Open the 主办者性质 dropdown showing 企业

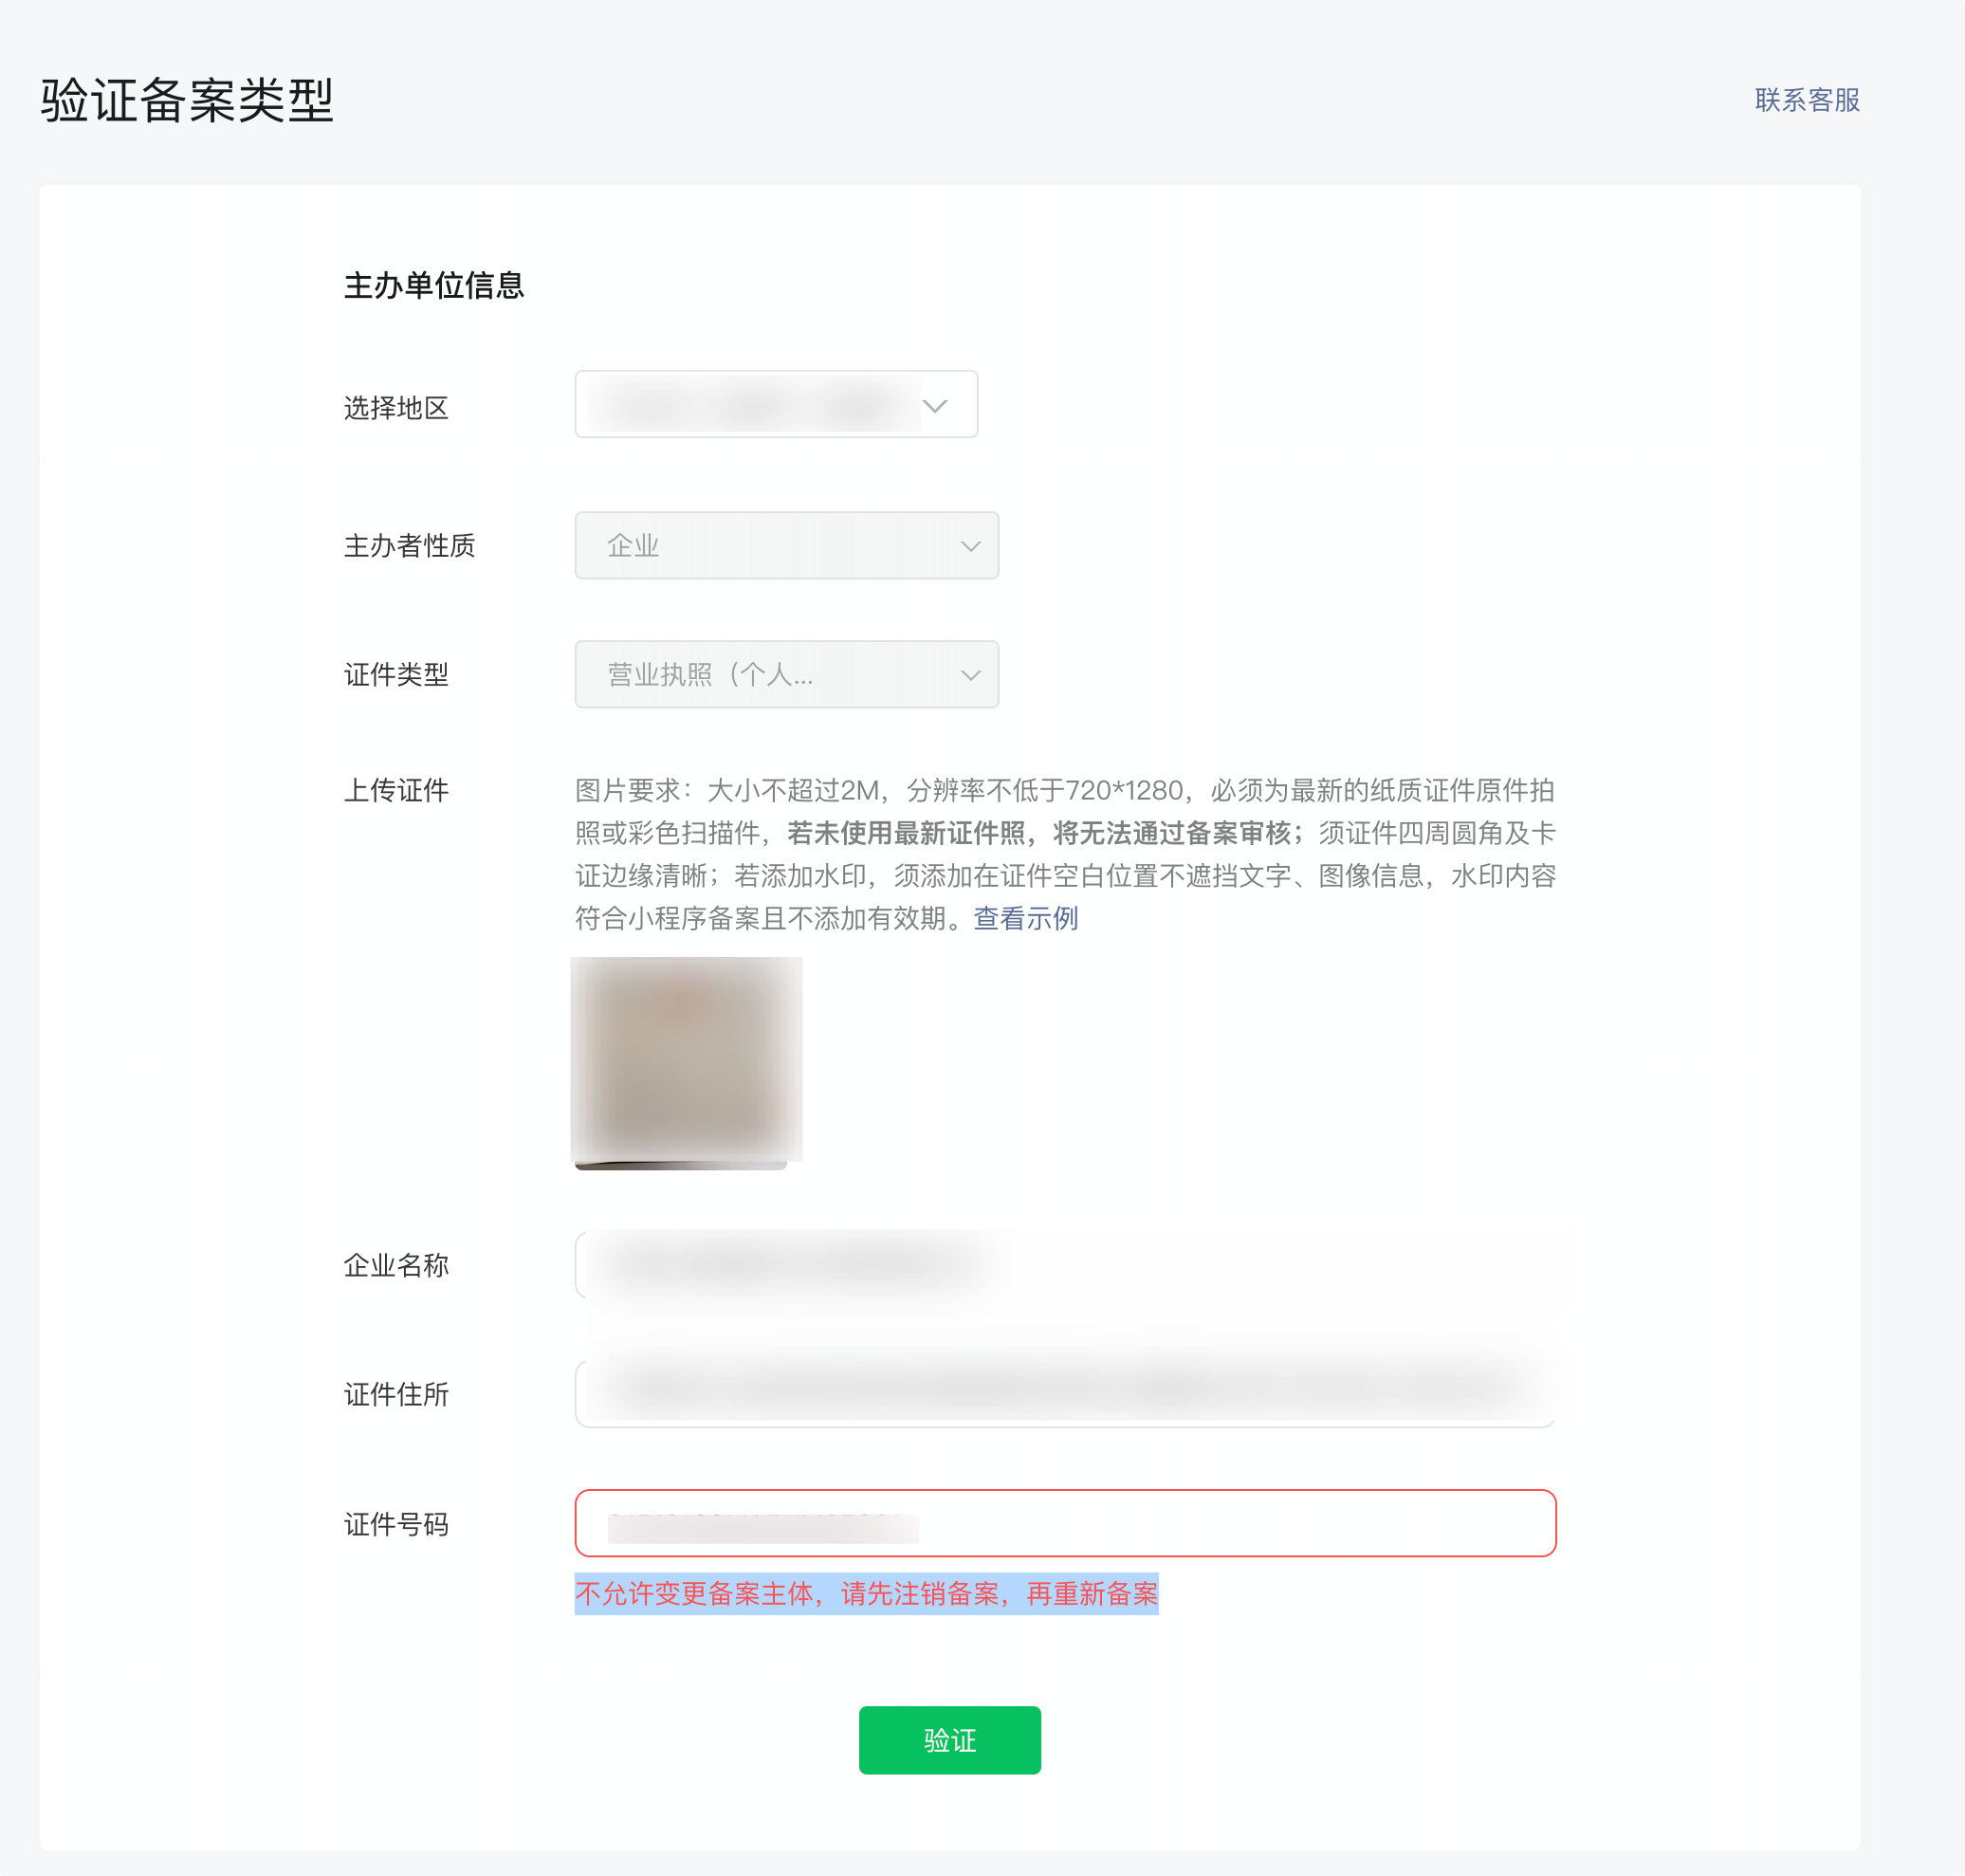coord(770,545)
